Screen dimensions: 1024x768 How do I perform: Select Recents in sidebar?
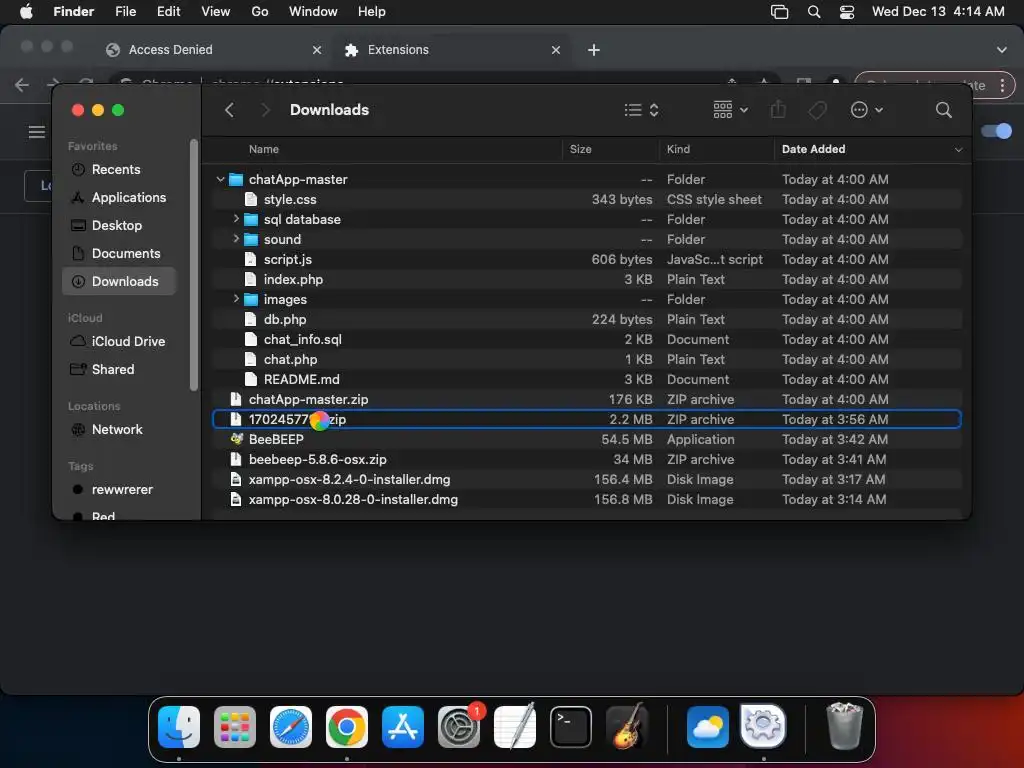120,169
